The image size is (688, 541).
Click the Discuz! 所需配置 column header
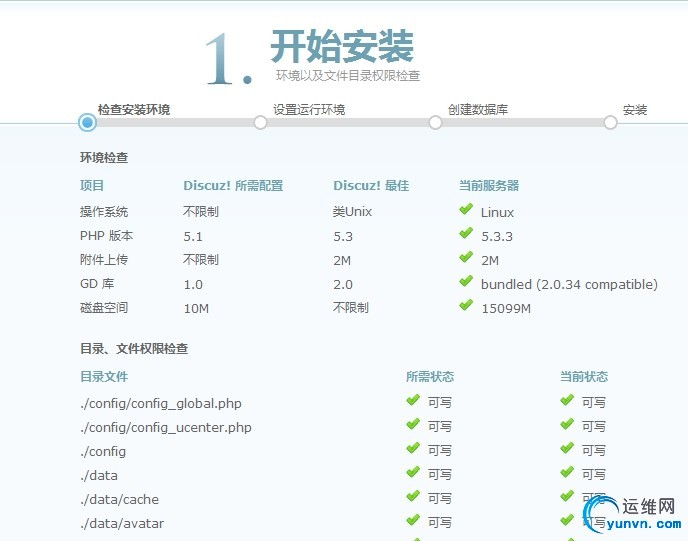click(233, 186)
